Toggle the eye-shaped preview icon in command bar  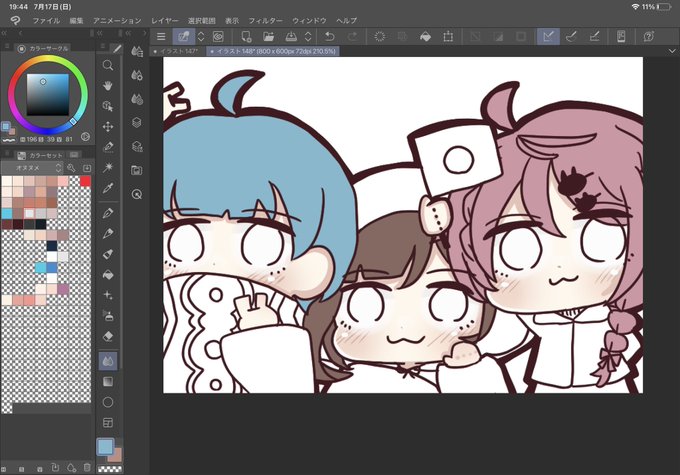(x=218, y=36)
